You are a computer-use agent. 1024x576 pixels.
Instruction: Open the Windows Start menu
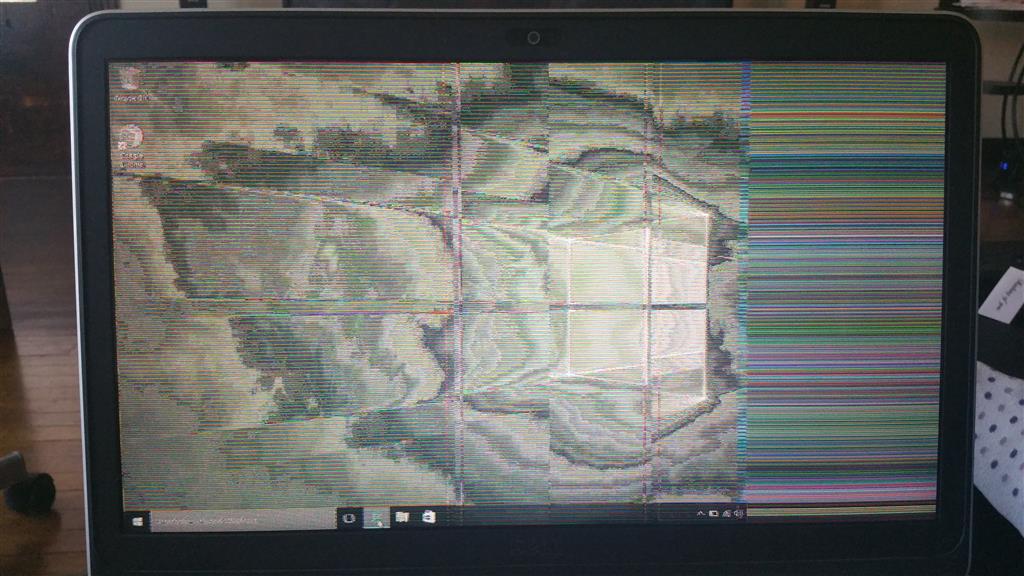[137, 521]
